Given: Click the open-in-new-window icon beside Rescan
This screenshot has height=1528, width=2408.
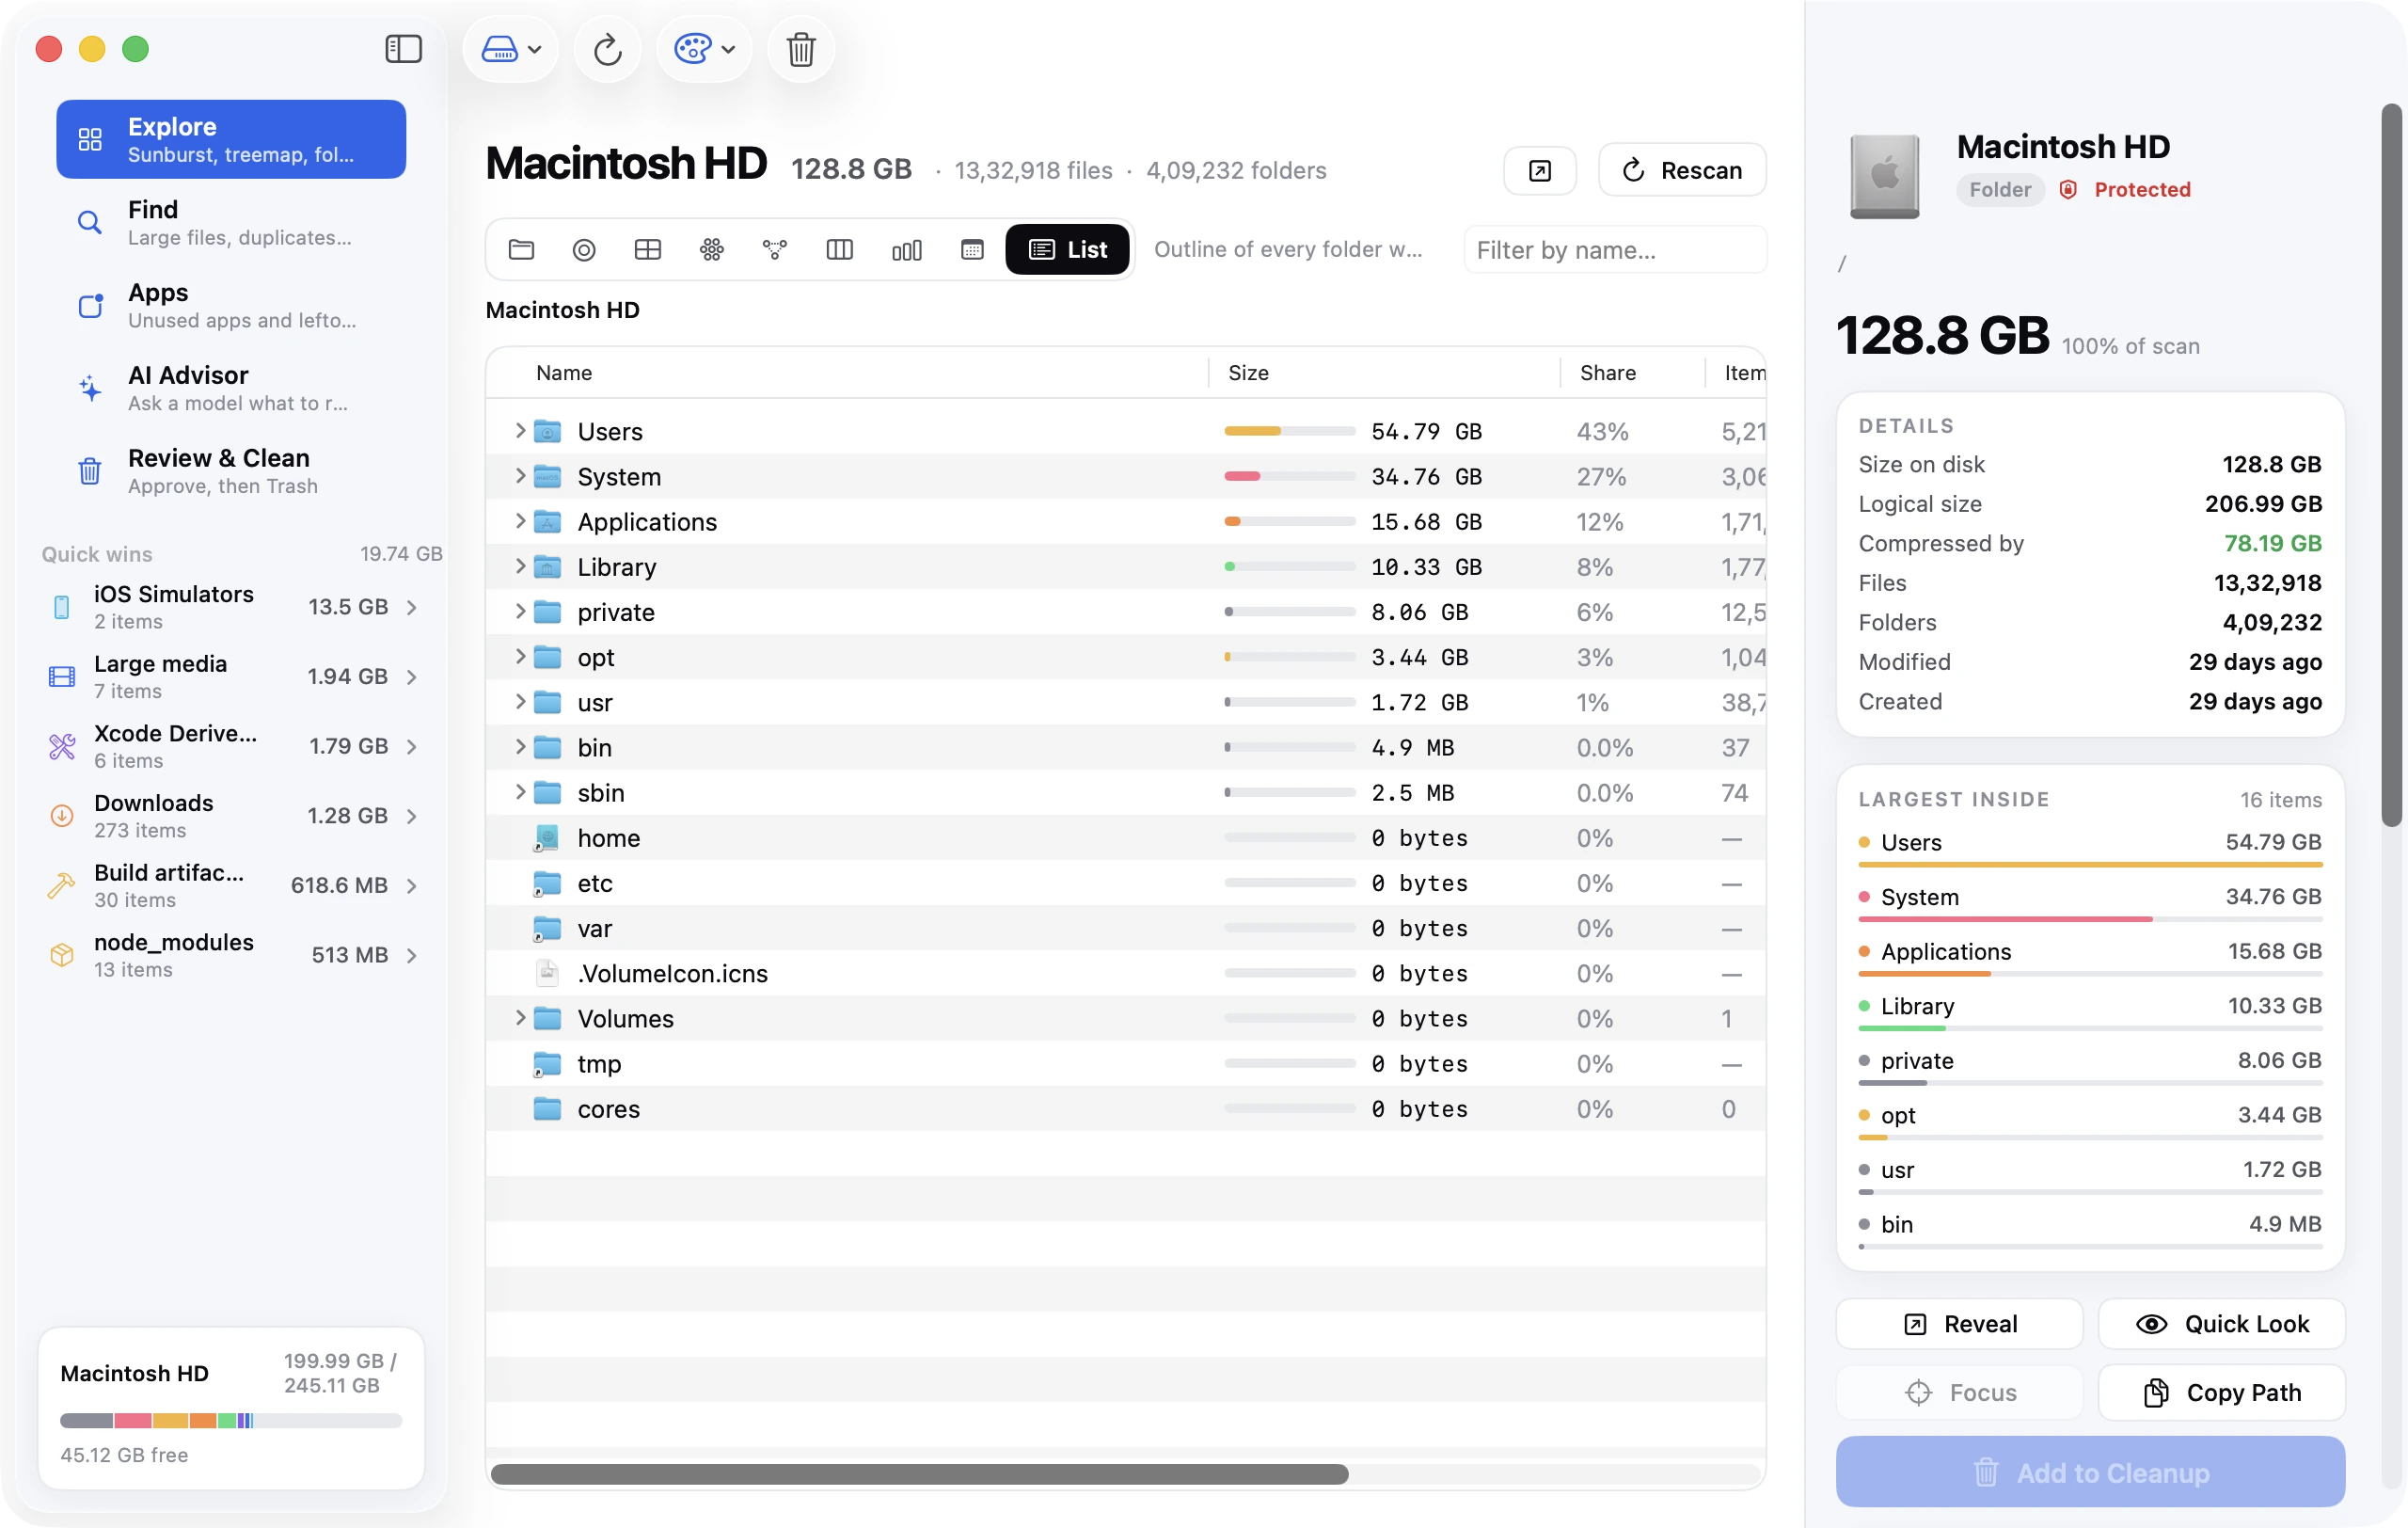Looking at the screenshot, I should (1540, 170).
